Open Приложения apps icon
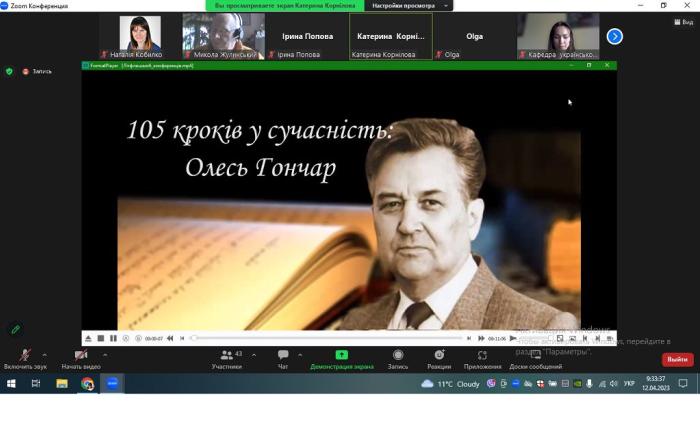The image size is (700, 442). (x=483, y=355)
